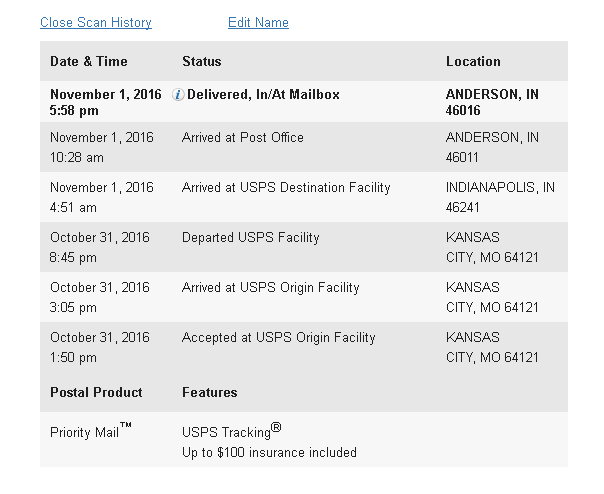The height and width of the screenshot is (494, 604).
Task: Open the Edit Name link
Action: coord(258,22)
